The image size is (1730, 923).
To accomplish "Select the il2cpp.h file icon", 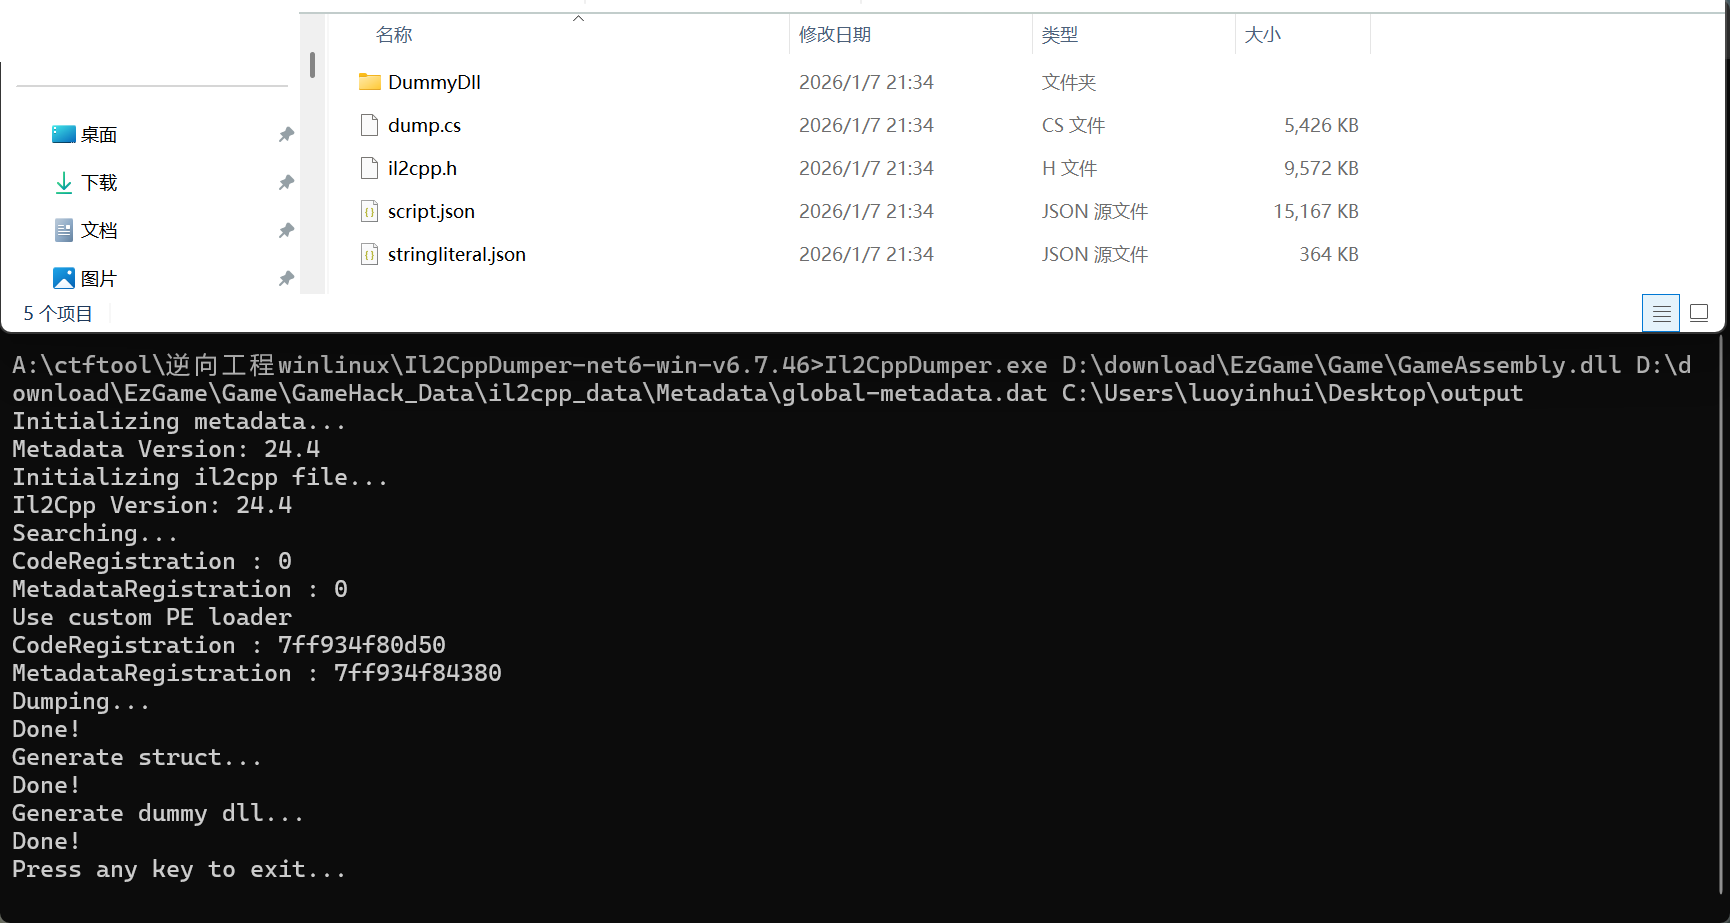I will [x=369, y=168].
